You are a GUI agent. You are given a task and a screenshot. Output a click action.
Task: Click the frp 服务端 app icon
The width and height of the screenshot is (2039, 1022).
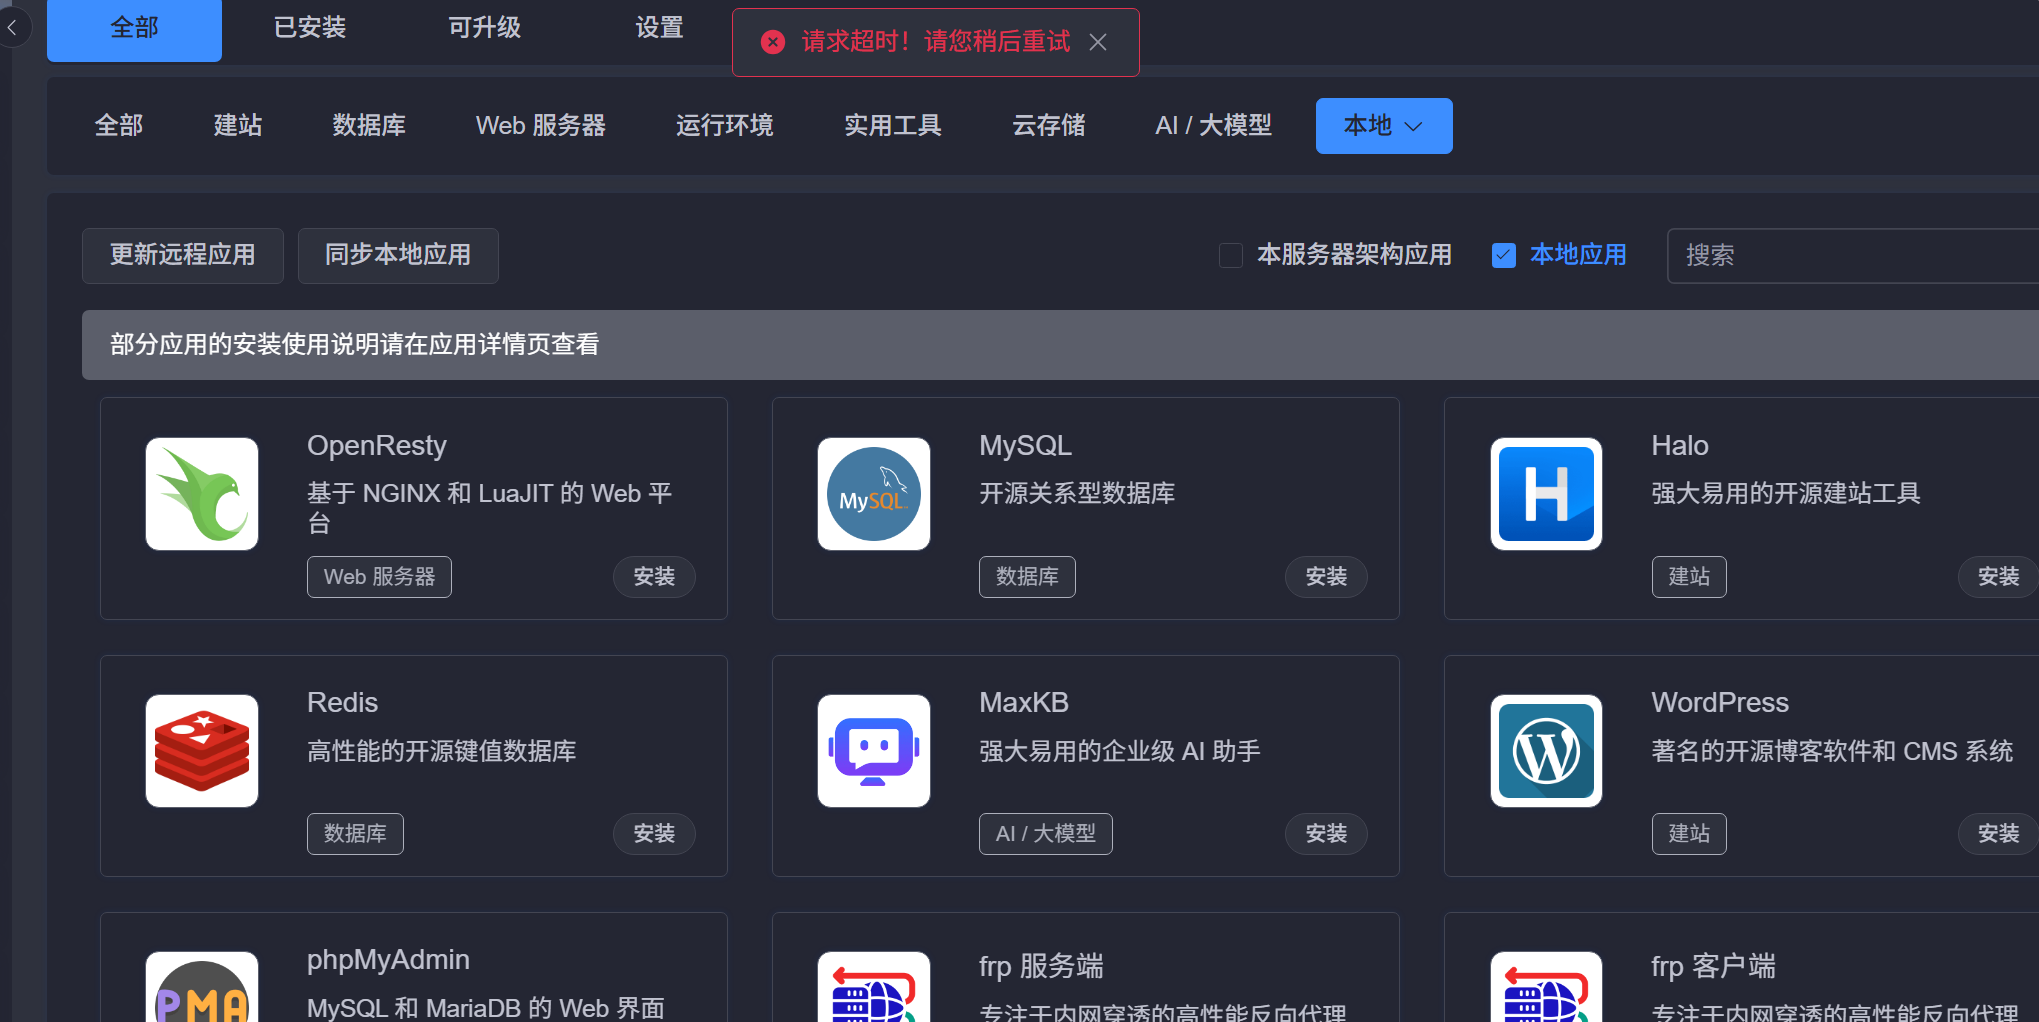pos(874,987)
